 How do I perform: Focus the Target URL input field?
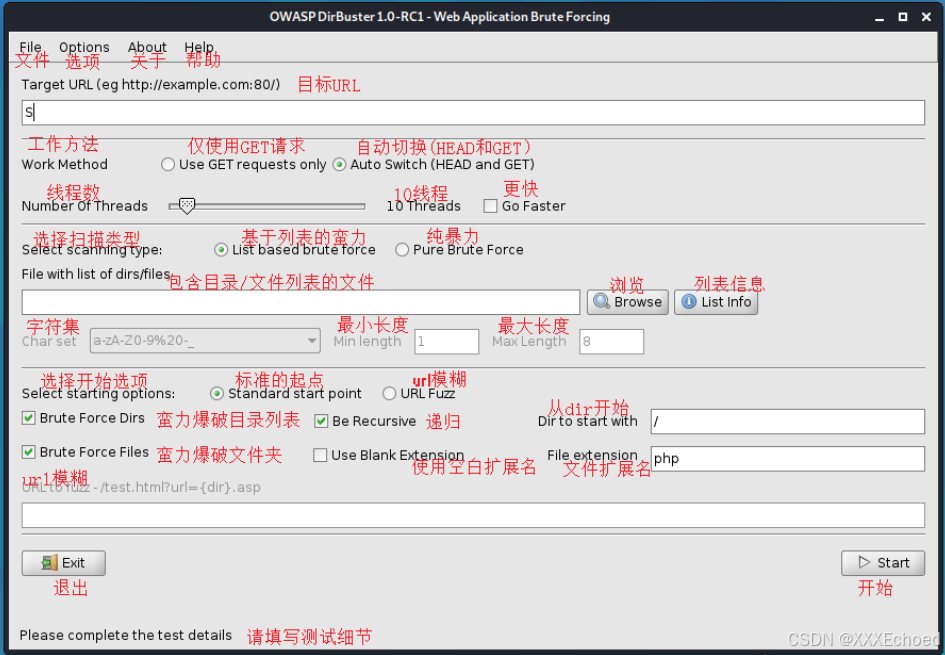[x=473, y=113]
